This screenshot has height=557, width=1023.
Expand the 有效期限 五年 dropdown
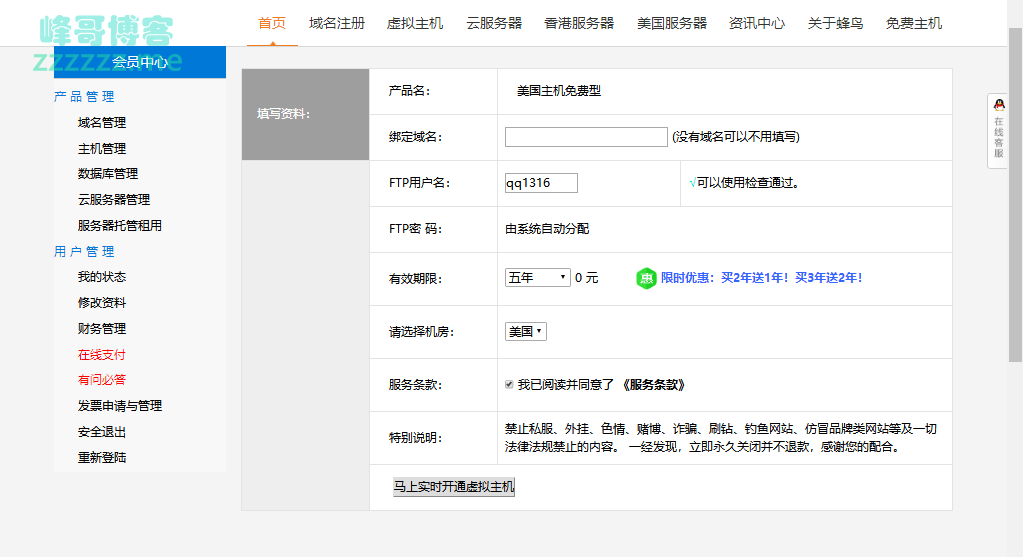(537, 278)
